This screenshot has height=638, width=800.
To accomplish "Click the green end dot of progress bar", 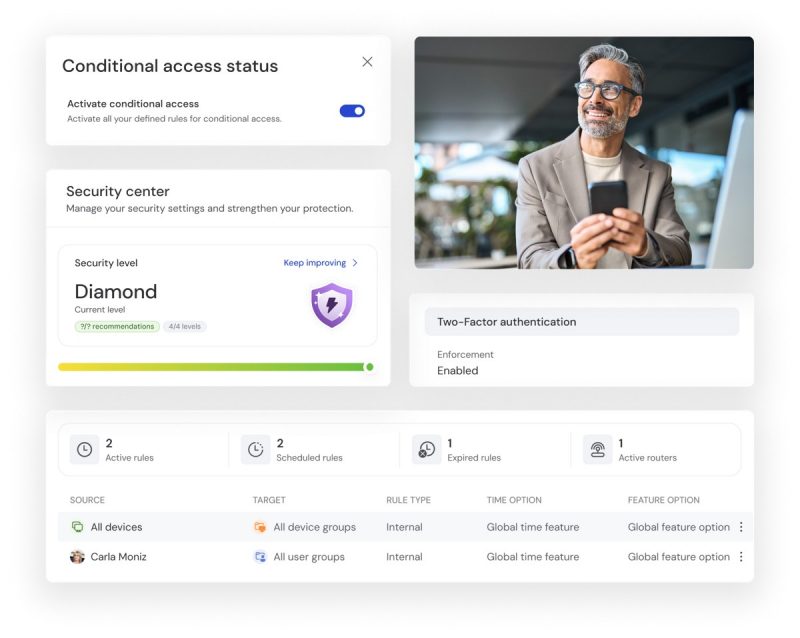I will tap(370, 367).
